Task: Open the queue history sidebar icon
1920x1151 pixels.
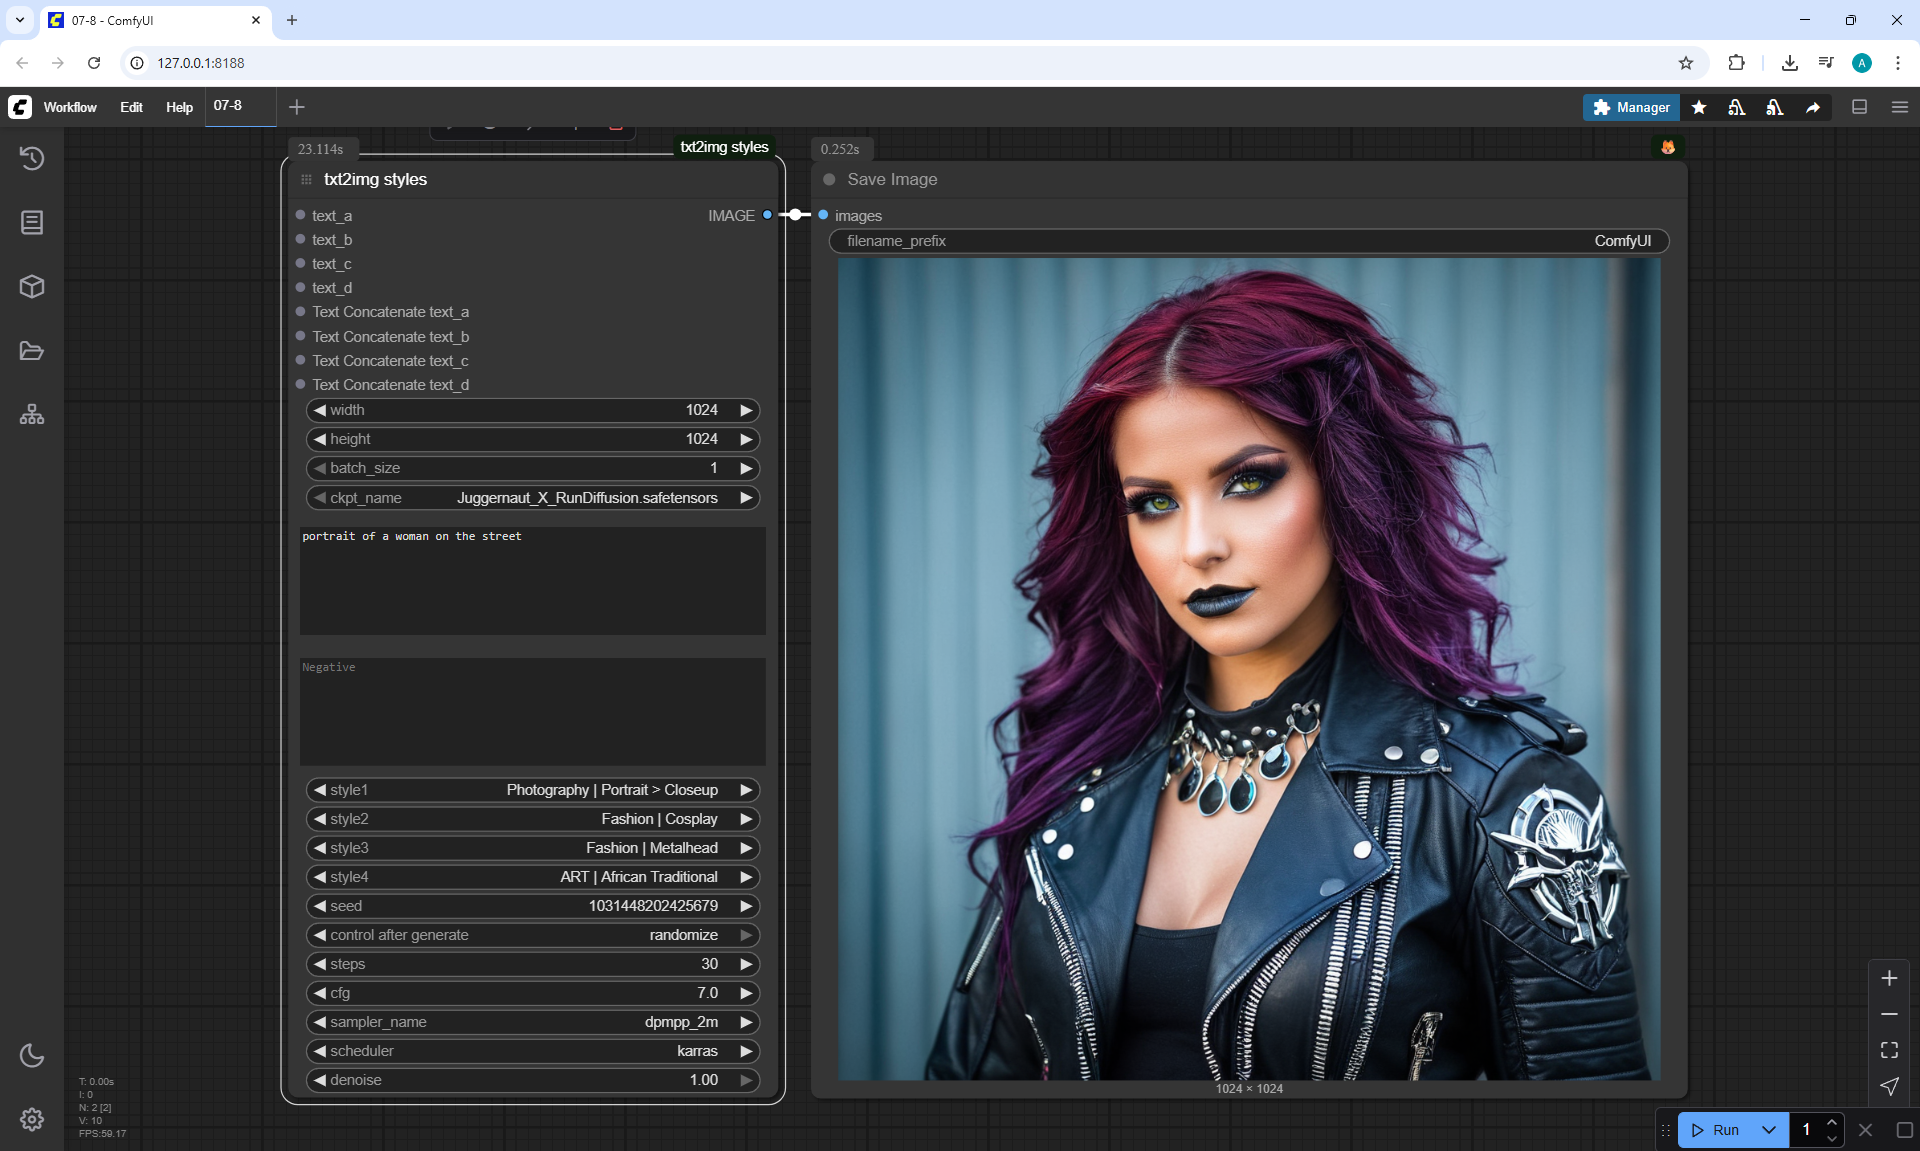Action: click(32, 158)
